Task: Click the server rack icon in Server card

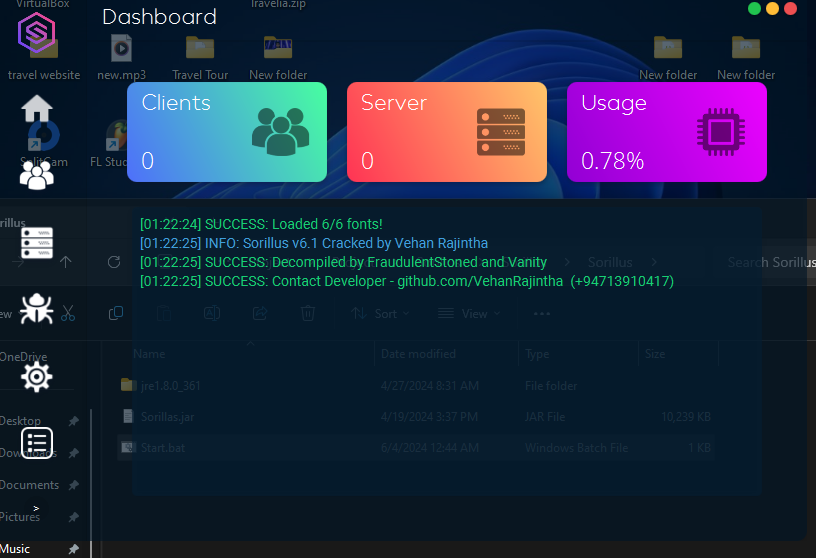Action: pyautogui.click(x=501, y=132)
